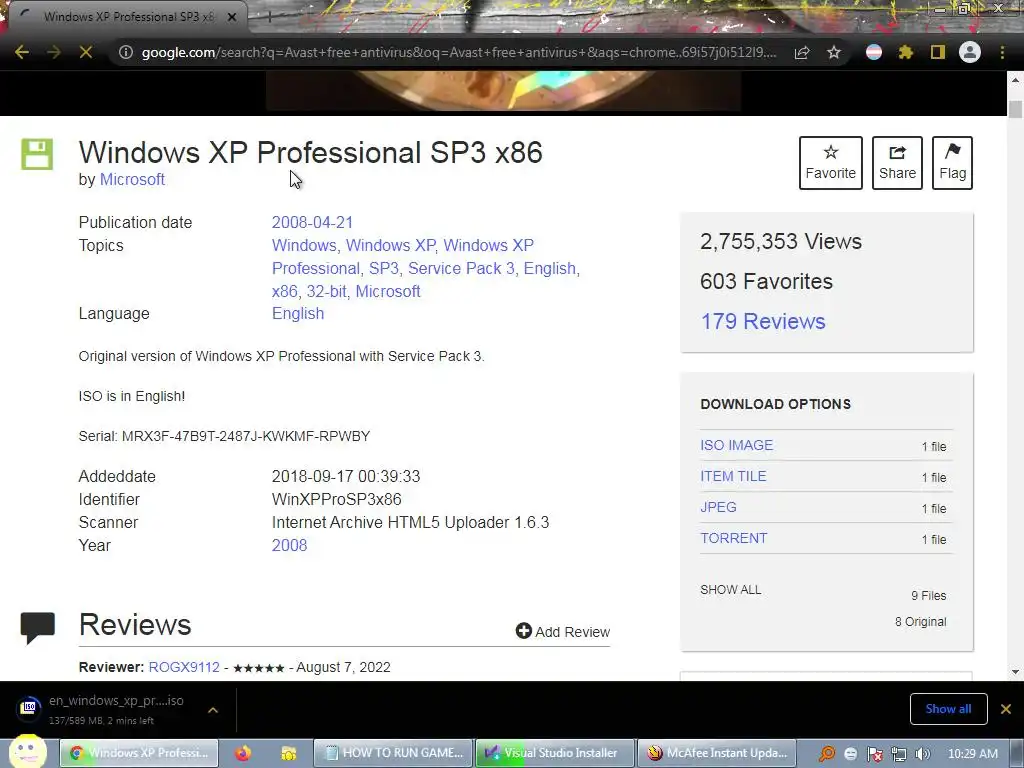This screenshot has height=768, width=1024.
Task: Click the address bar URL field
Action: click(x=459, y=52)
